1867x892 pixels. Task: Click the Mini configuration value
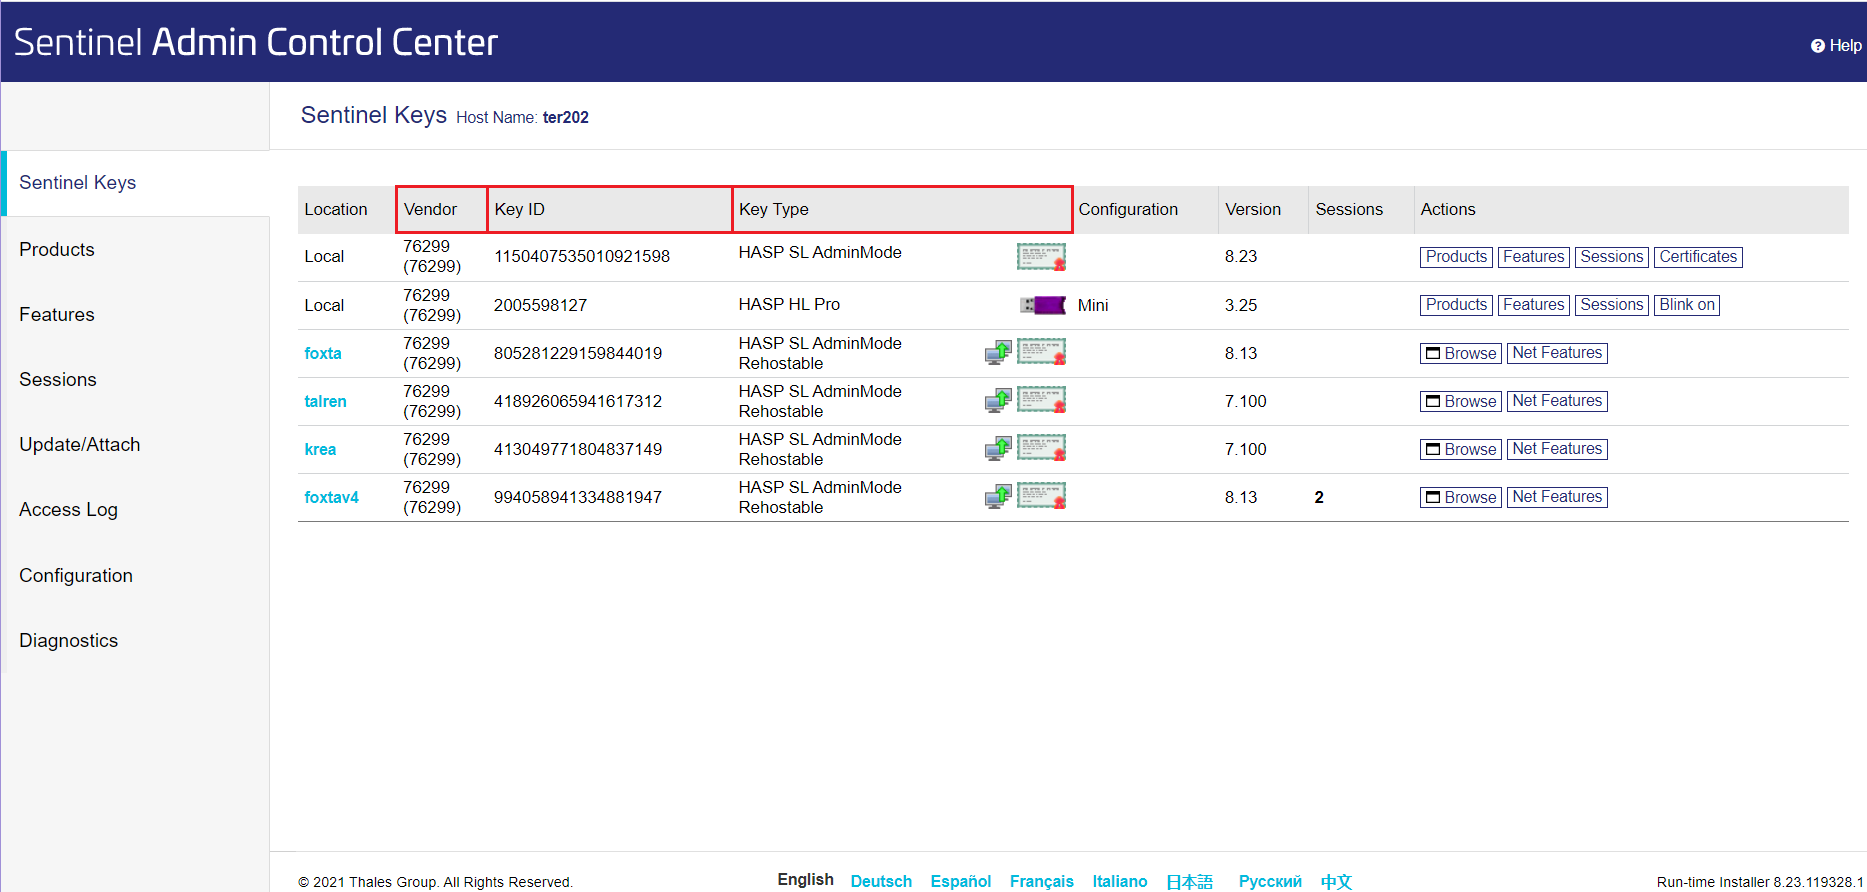coord(1093,305)
